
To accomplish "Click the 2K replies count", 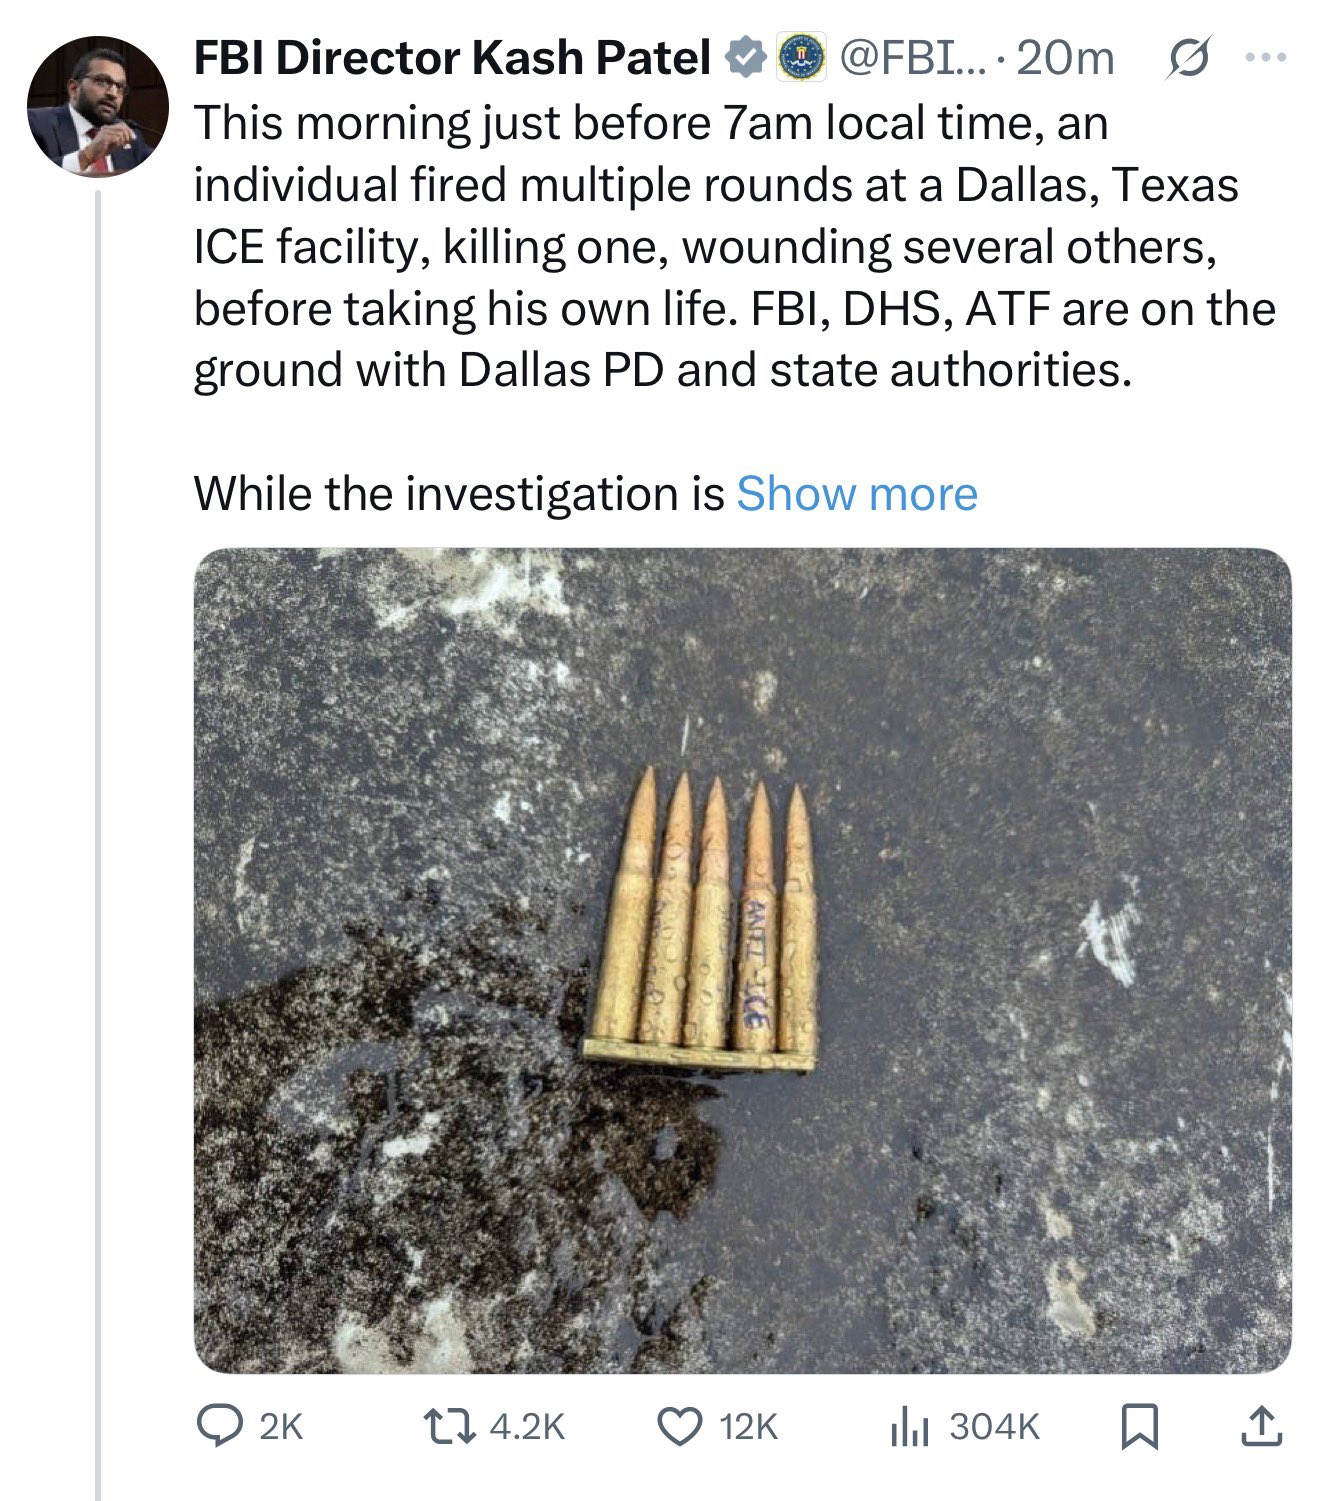I will tap(280, 1427).
